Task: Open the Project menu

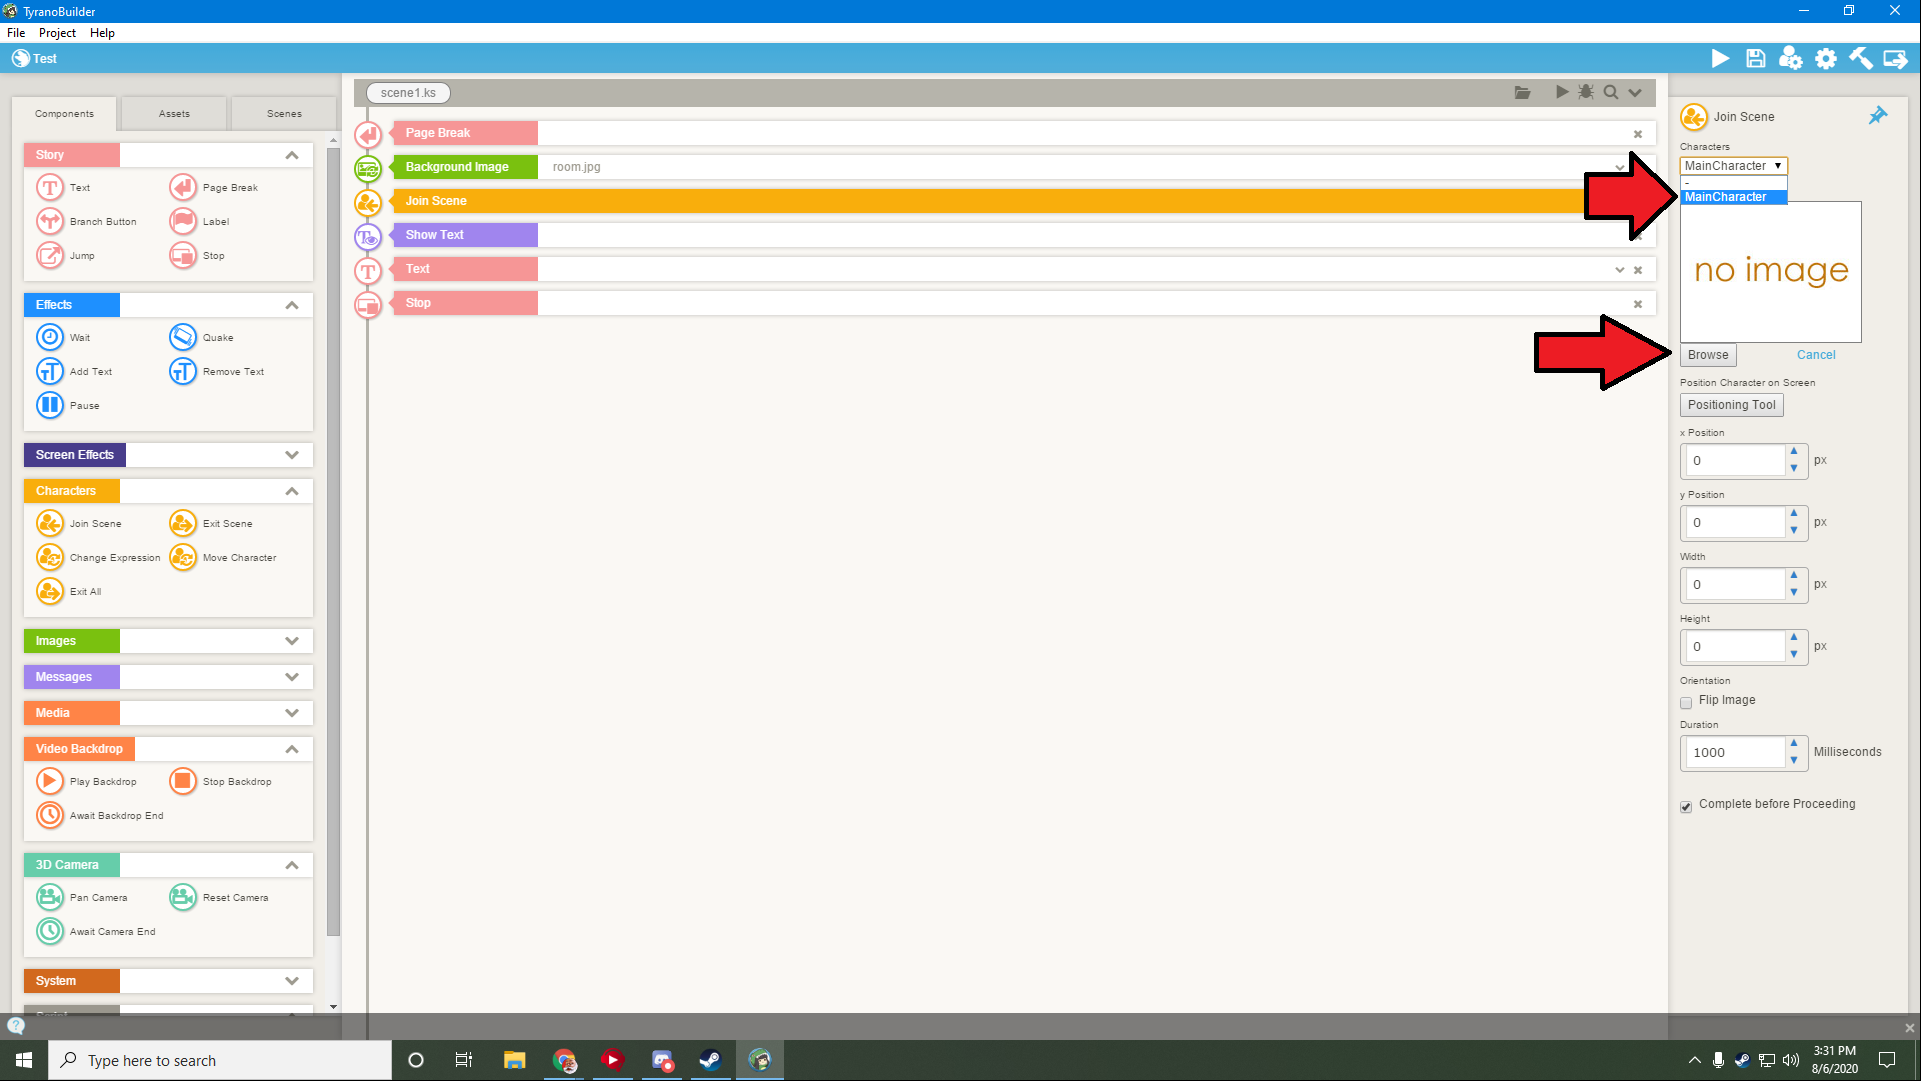Action: click(x=57, y=33)
